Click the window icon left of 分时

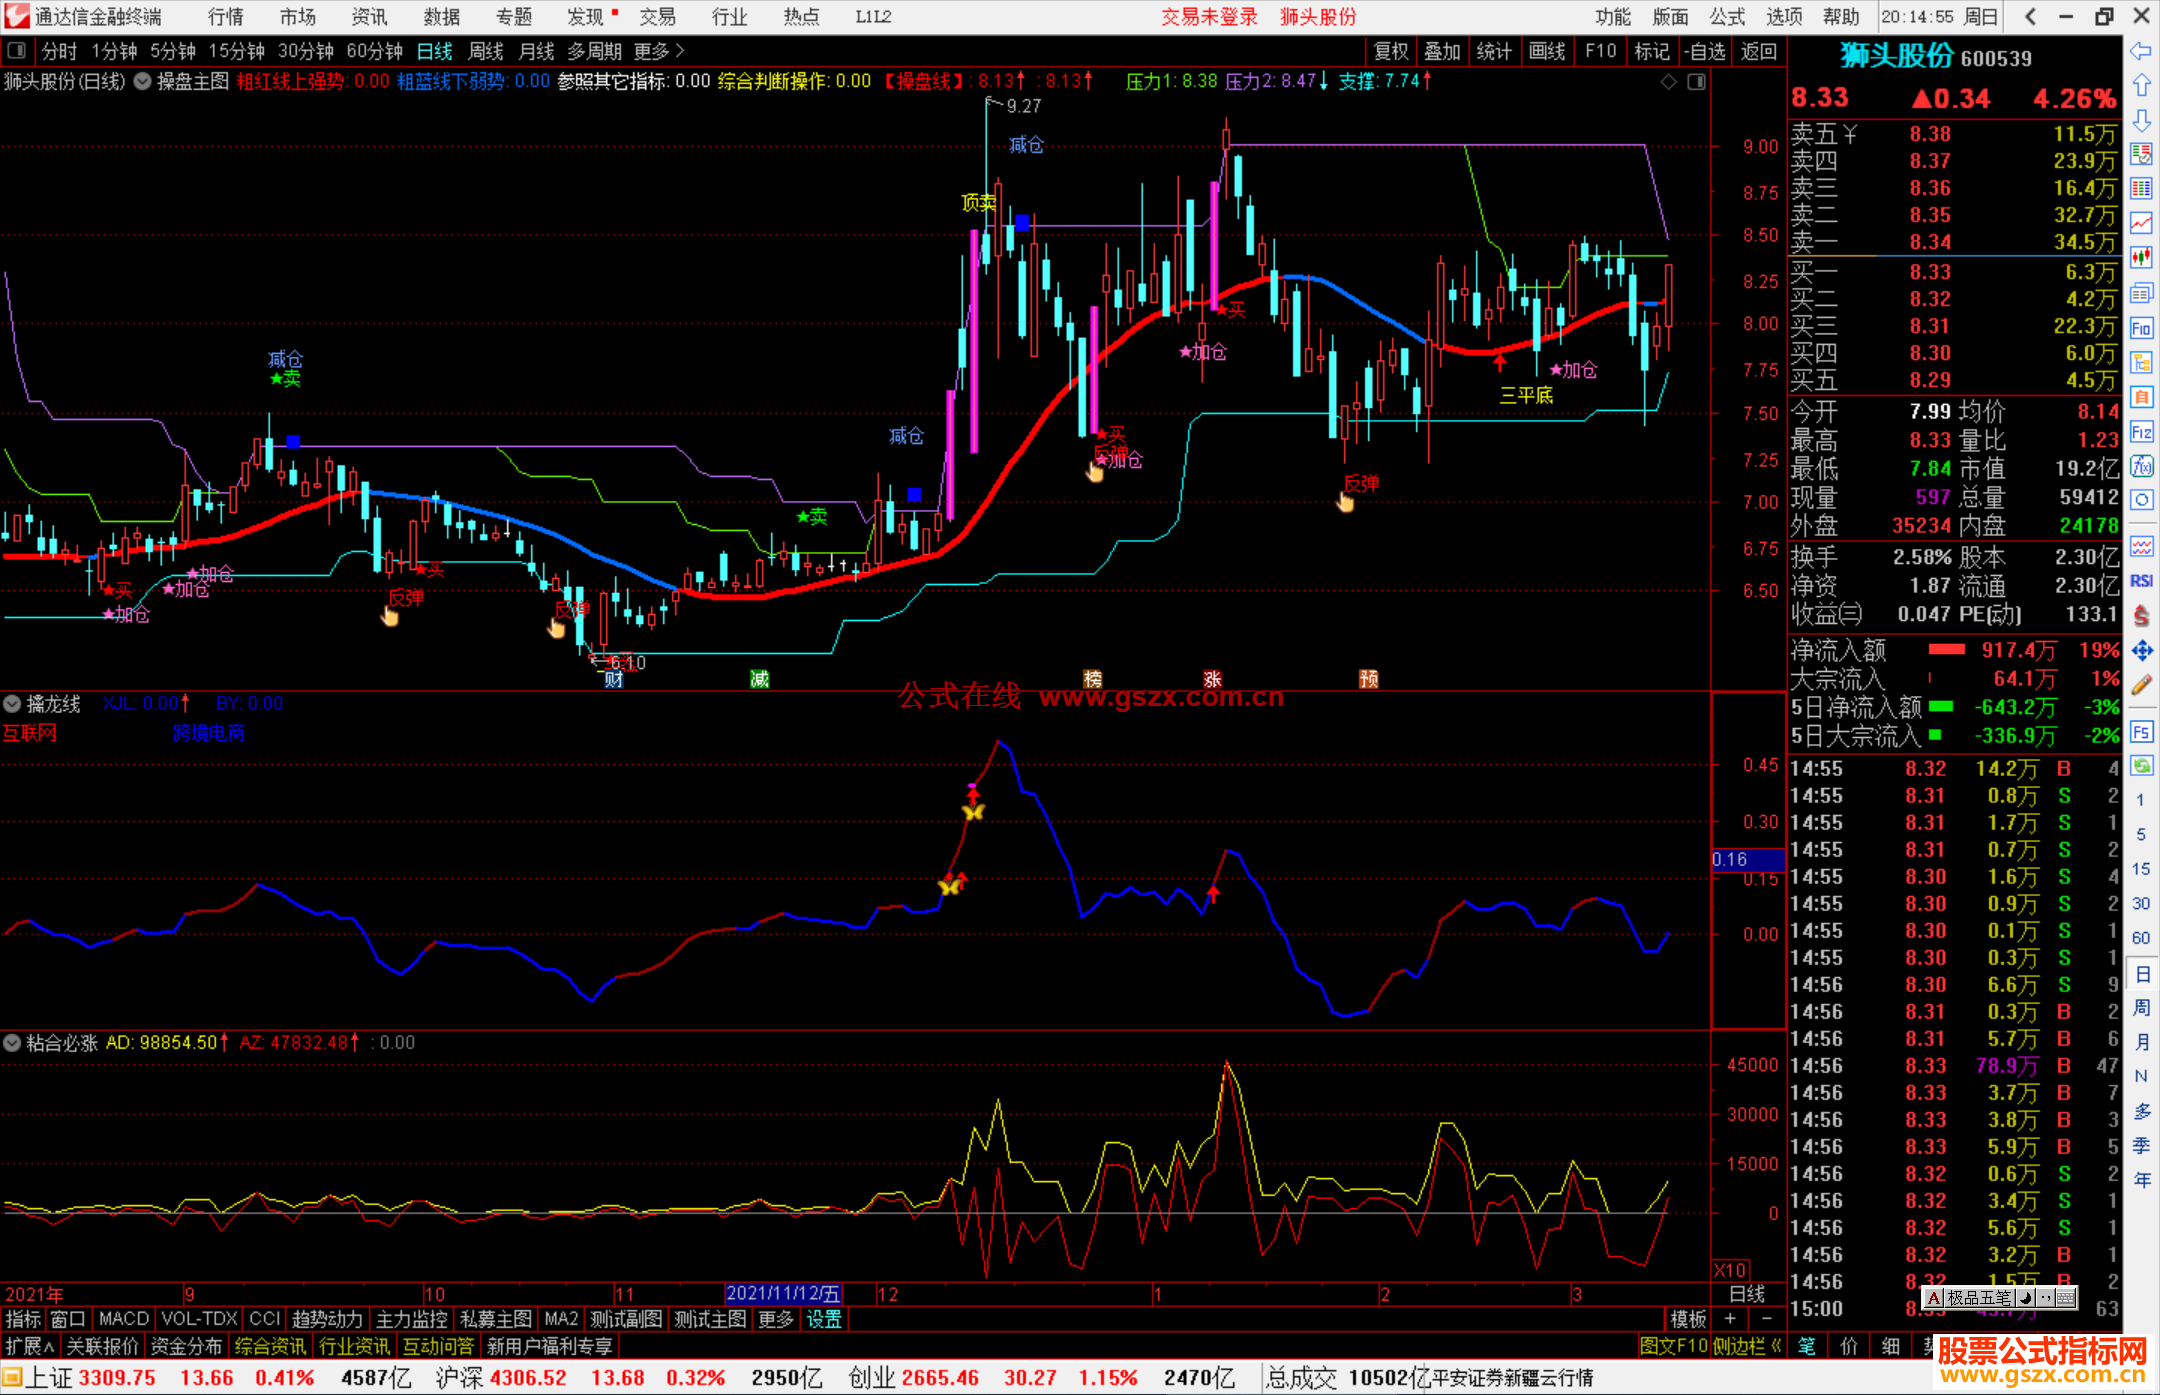[16, 50]
